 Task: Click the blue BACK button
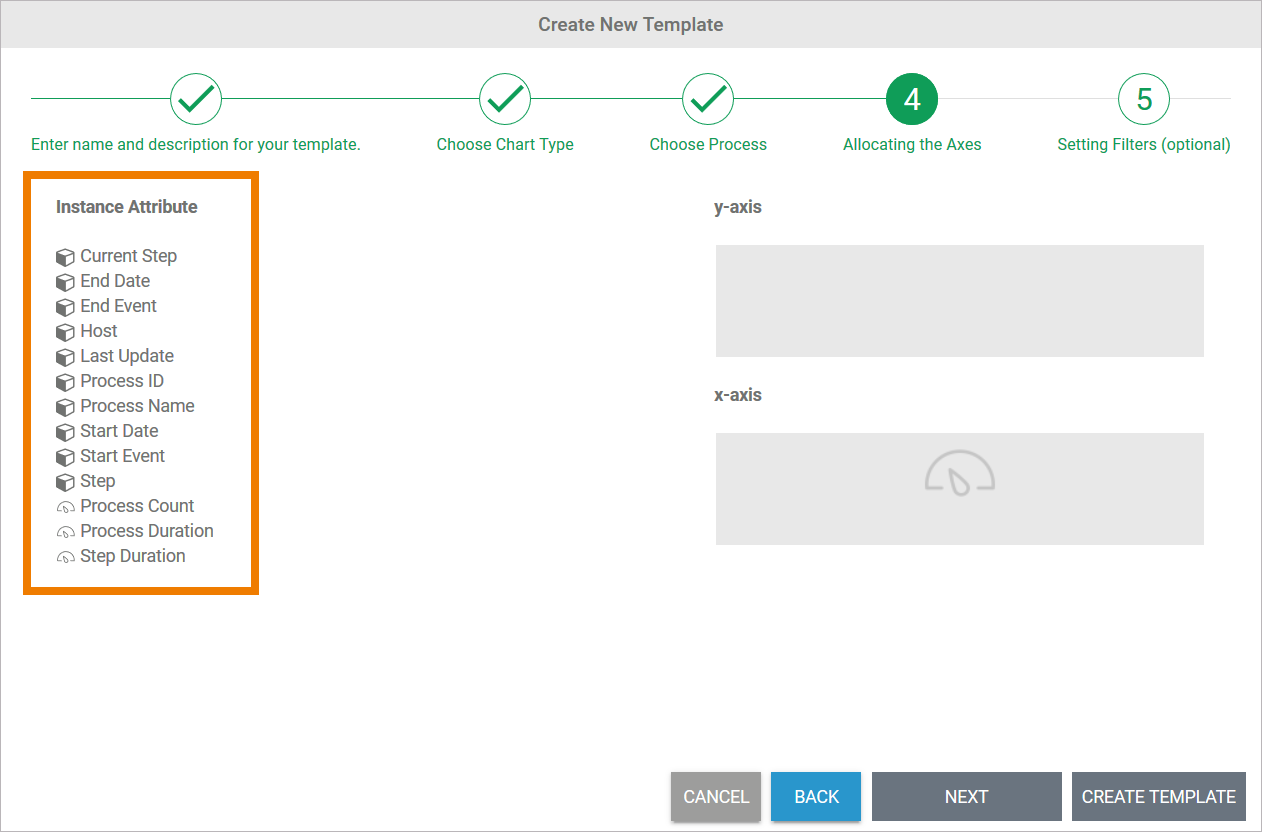click(816, 797)
